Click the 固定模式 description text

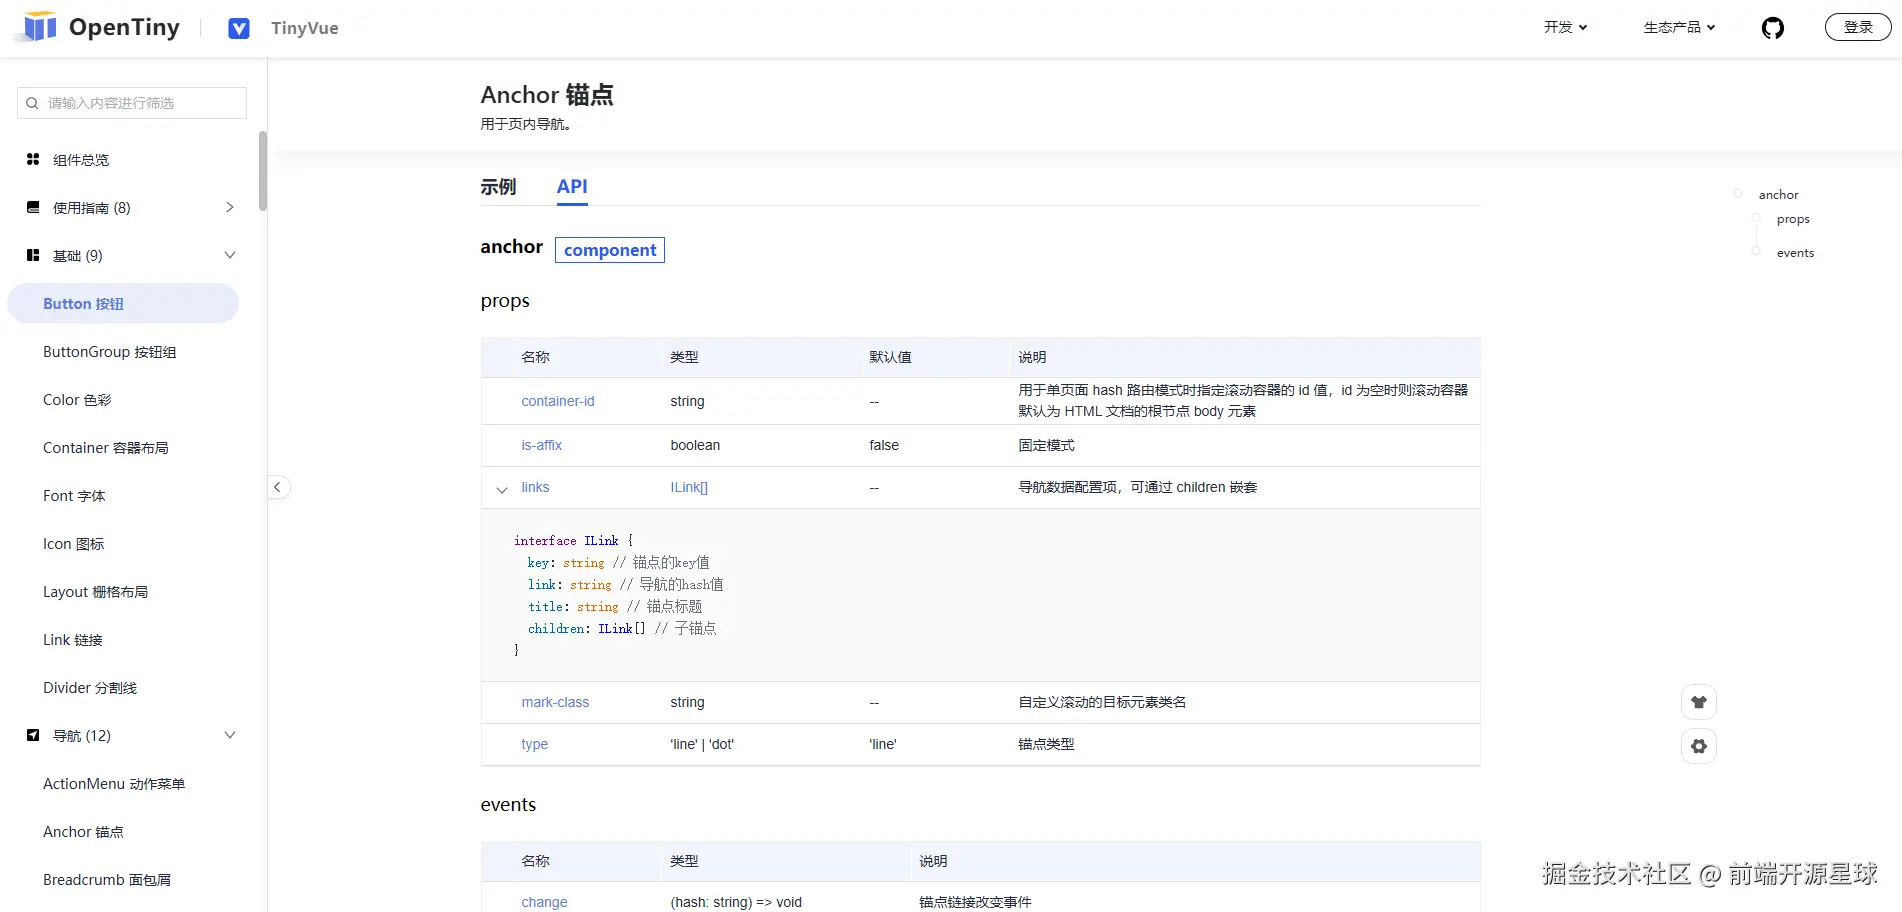click(1046, 445)
